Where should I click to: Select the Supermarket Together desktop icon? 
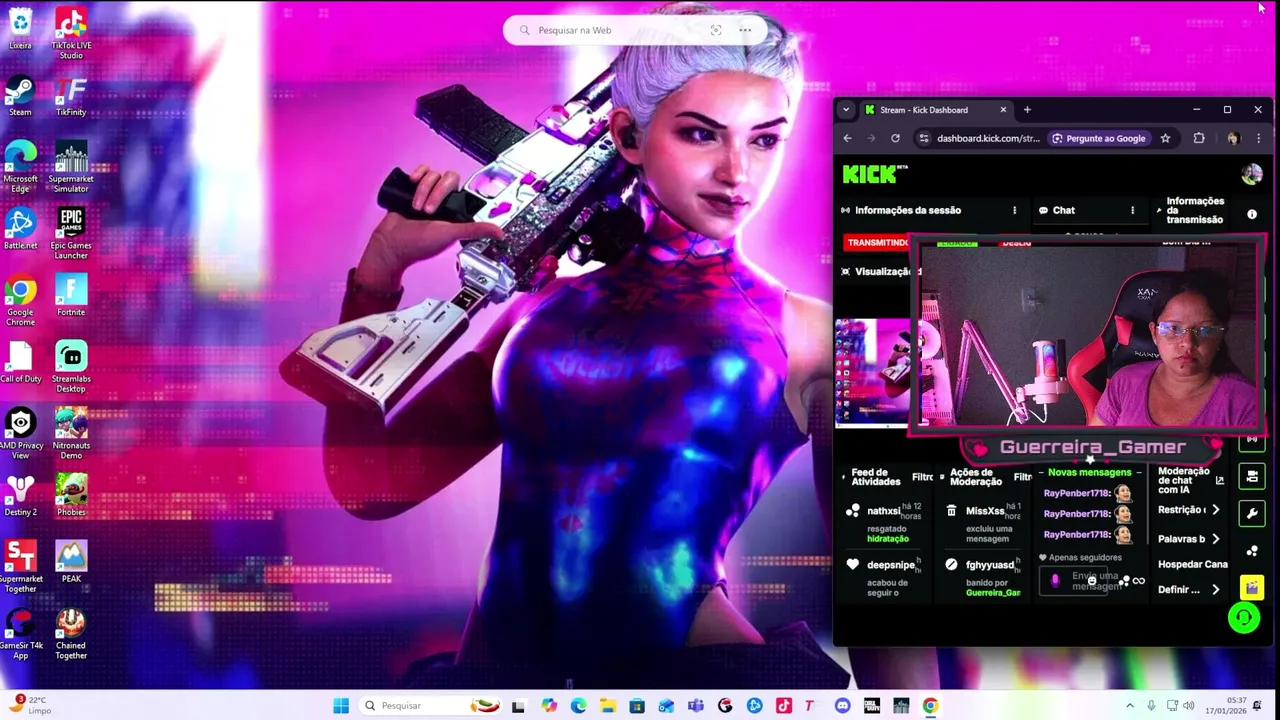20,567
